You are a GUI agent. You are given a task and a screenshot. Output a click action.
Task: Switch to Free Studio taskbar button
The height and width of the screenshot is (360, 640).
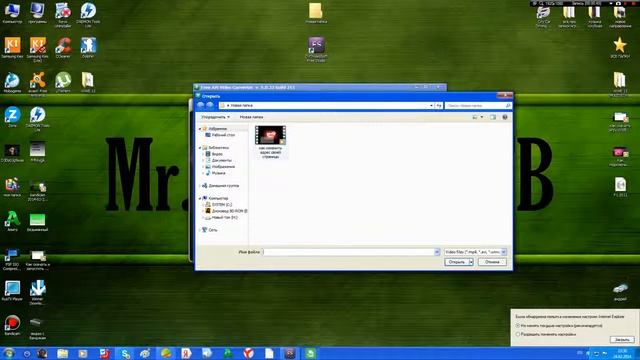[x=290, y=353]
